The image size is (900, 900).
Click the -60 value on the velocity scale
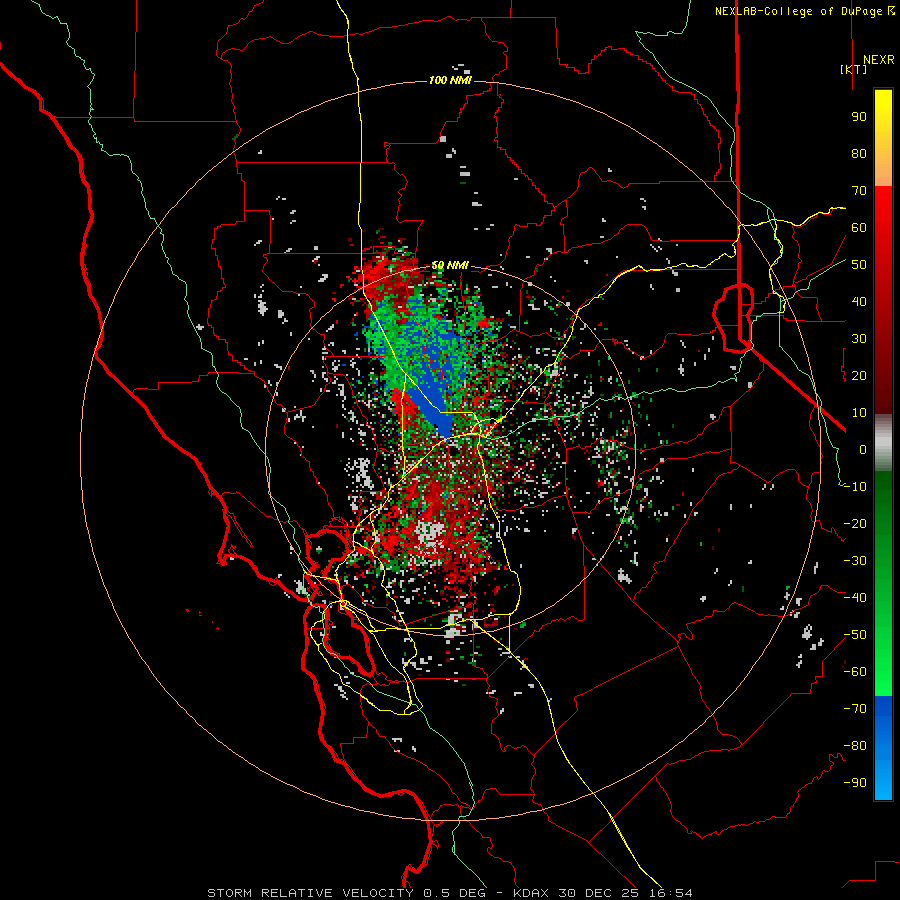coord(855,672)
